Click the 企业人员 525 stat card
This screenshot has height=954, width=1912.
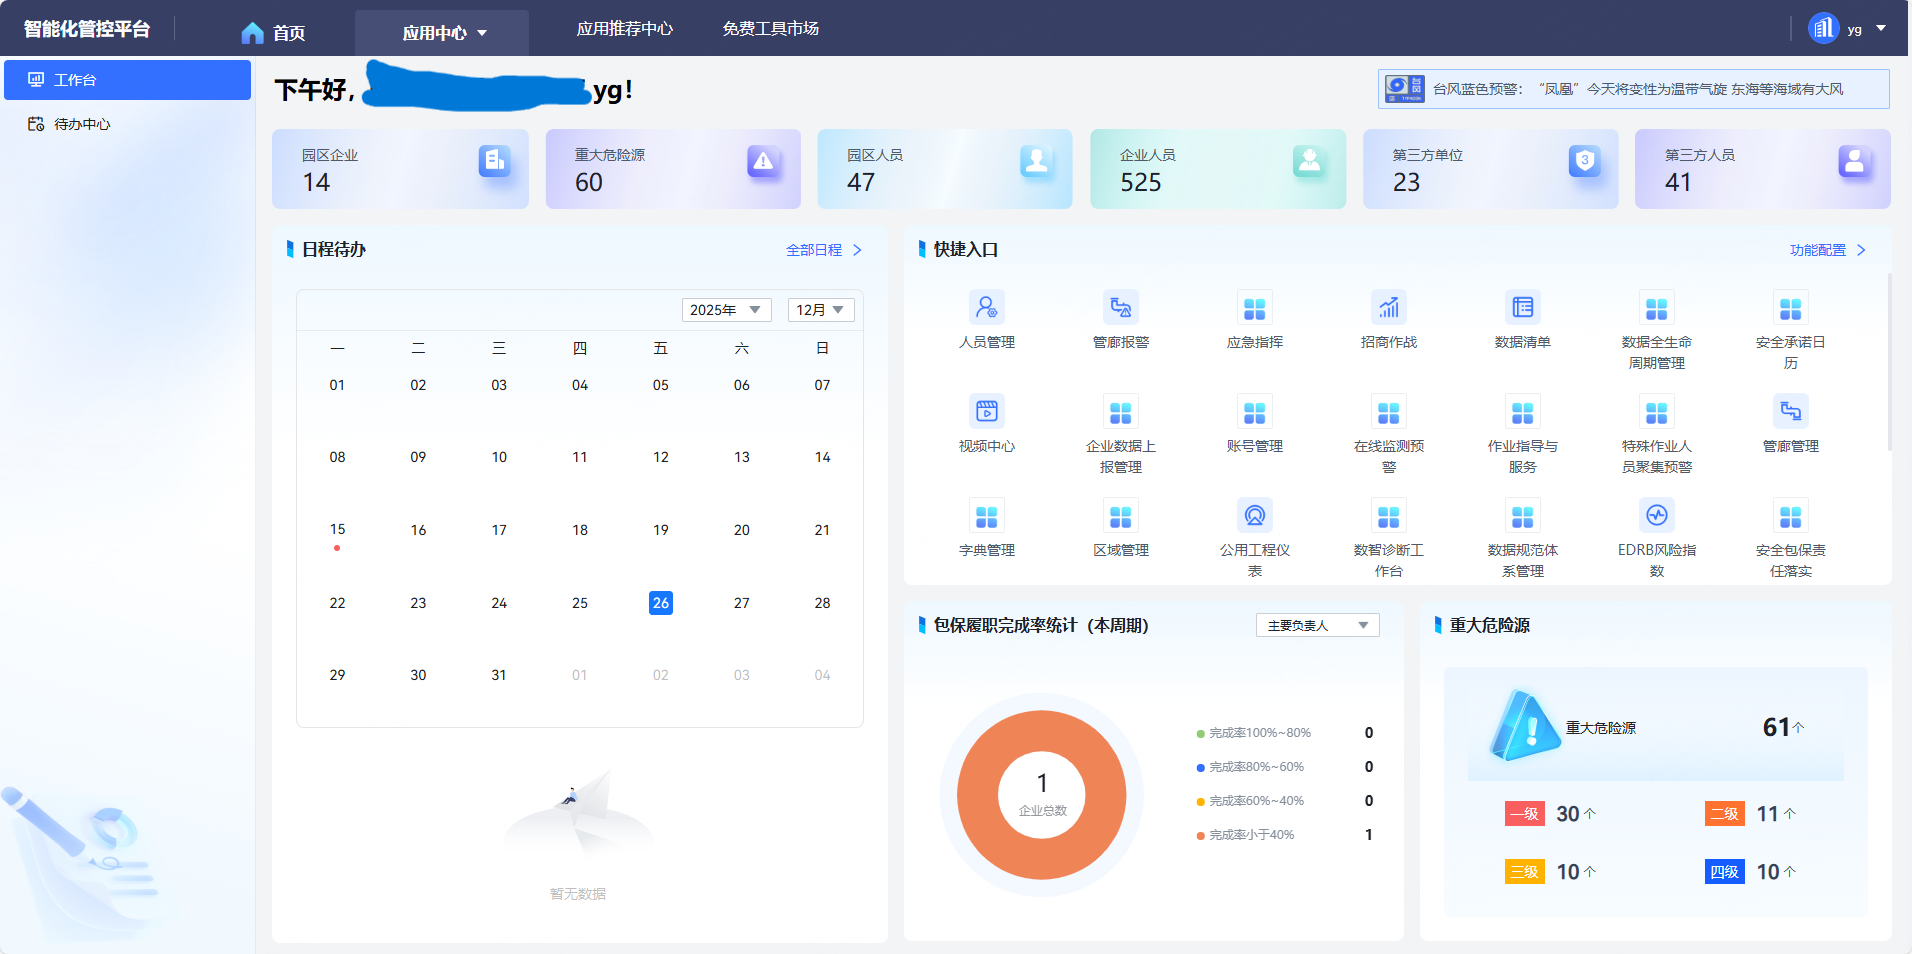[1218, 169]
